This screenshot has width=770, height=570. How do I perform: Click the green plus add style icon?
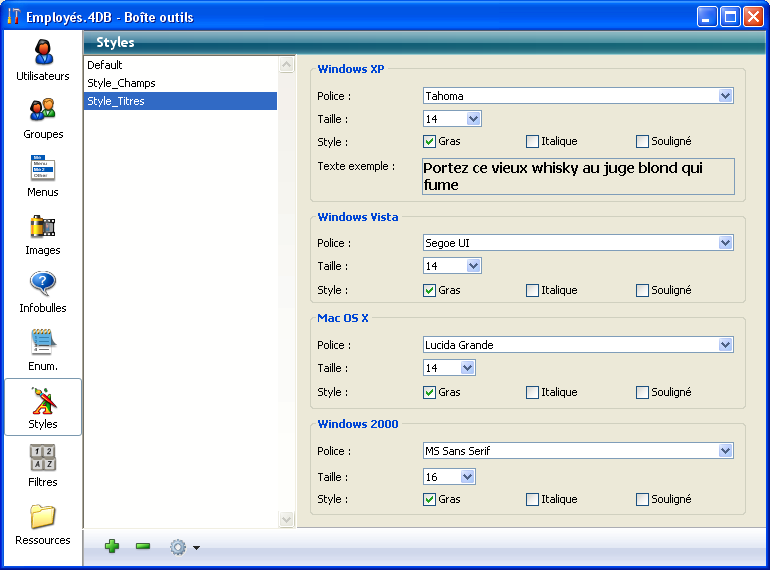[x=112, y=546]
